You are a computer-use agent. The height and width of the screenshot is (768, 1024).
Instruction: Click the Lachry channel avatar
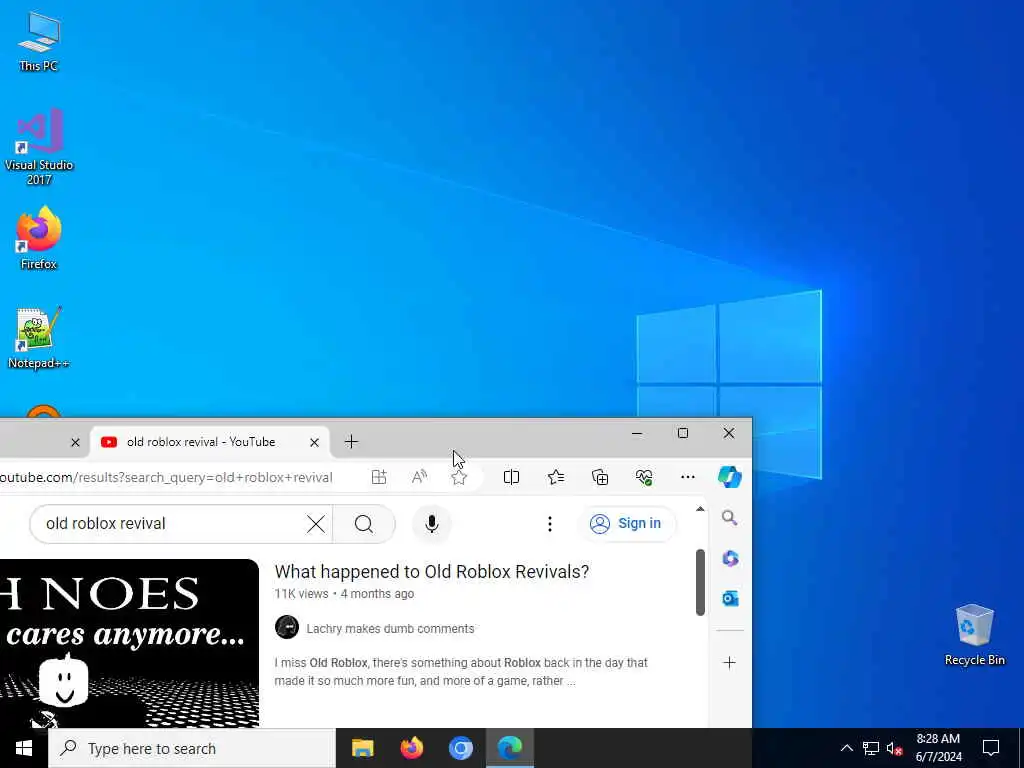coord(287,628)
